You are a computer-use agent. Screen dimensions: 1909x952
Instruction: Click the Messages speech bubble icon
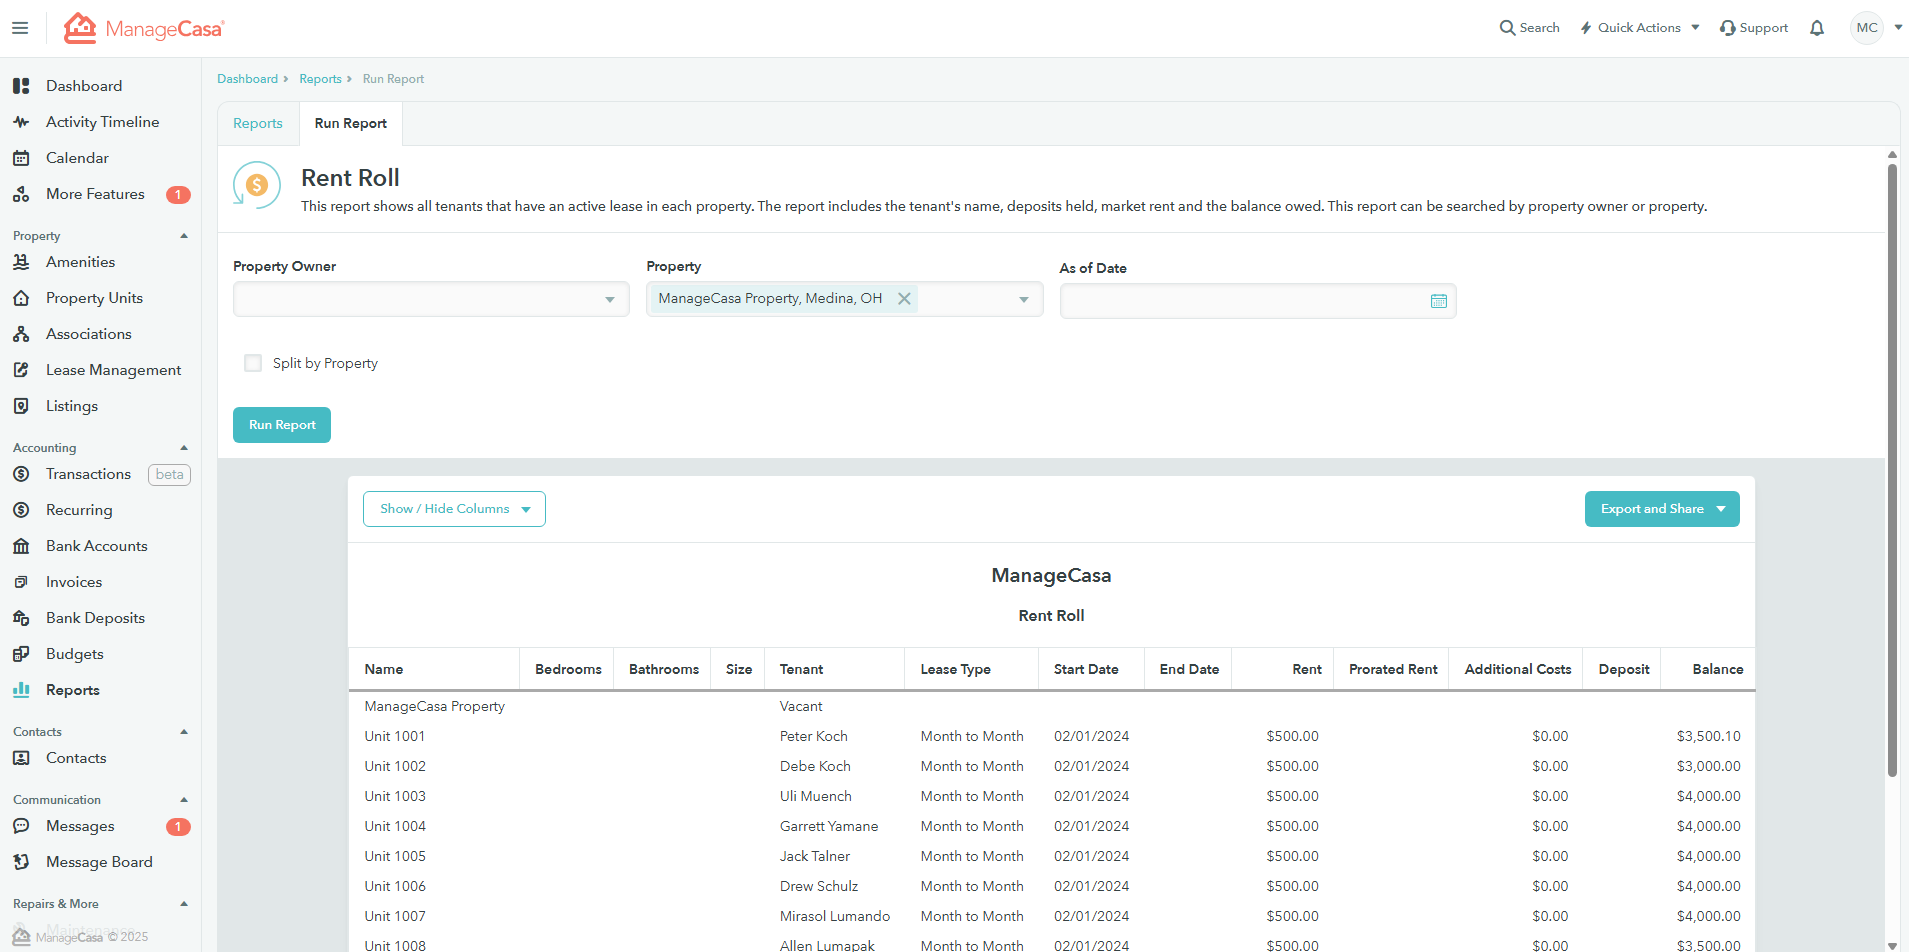point(21,826)
